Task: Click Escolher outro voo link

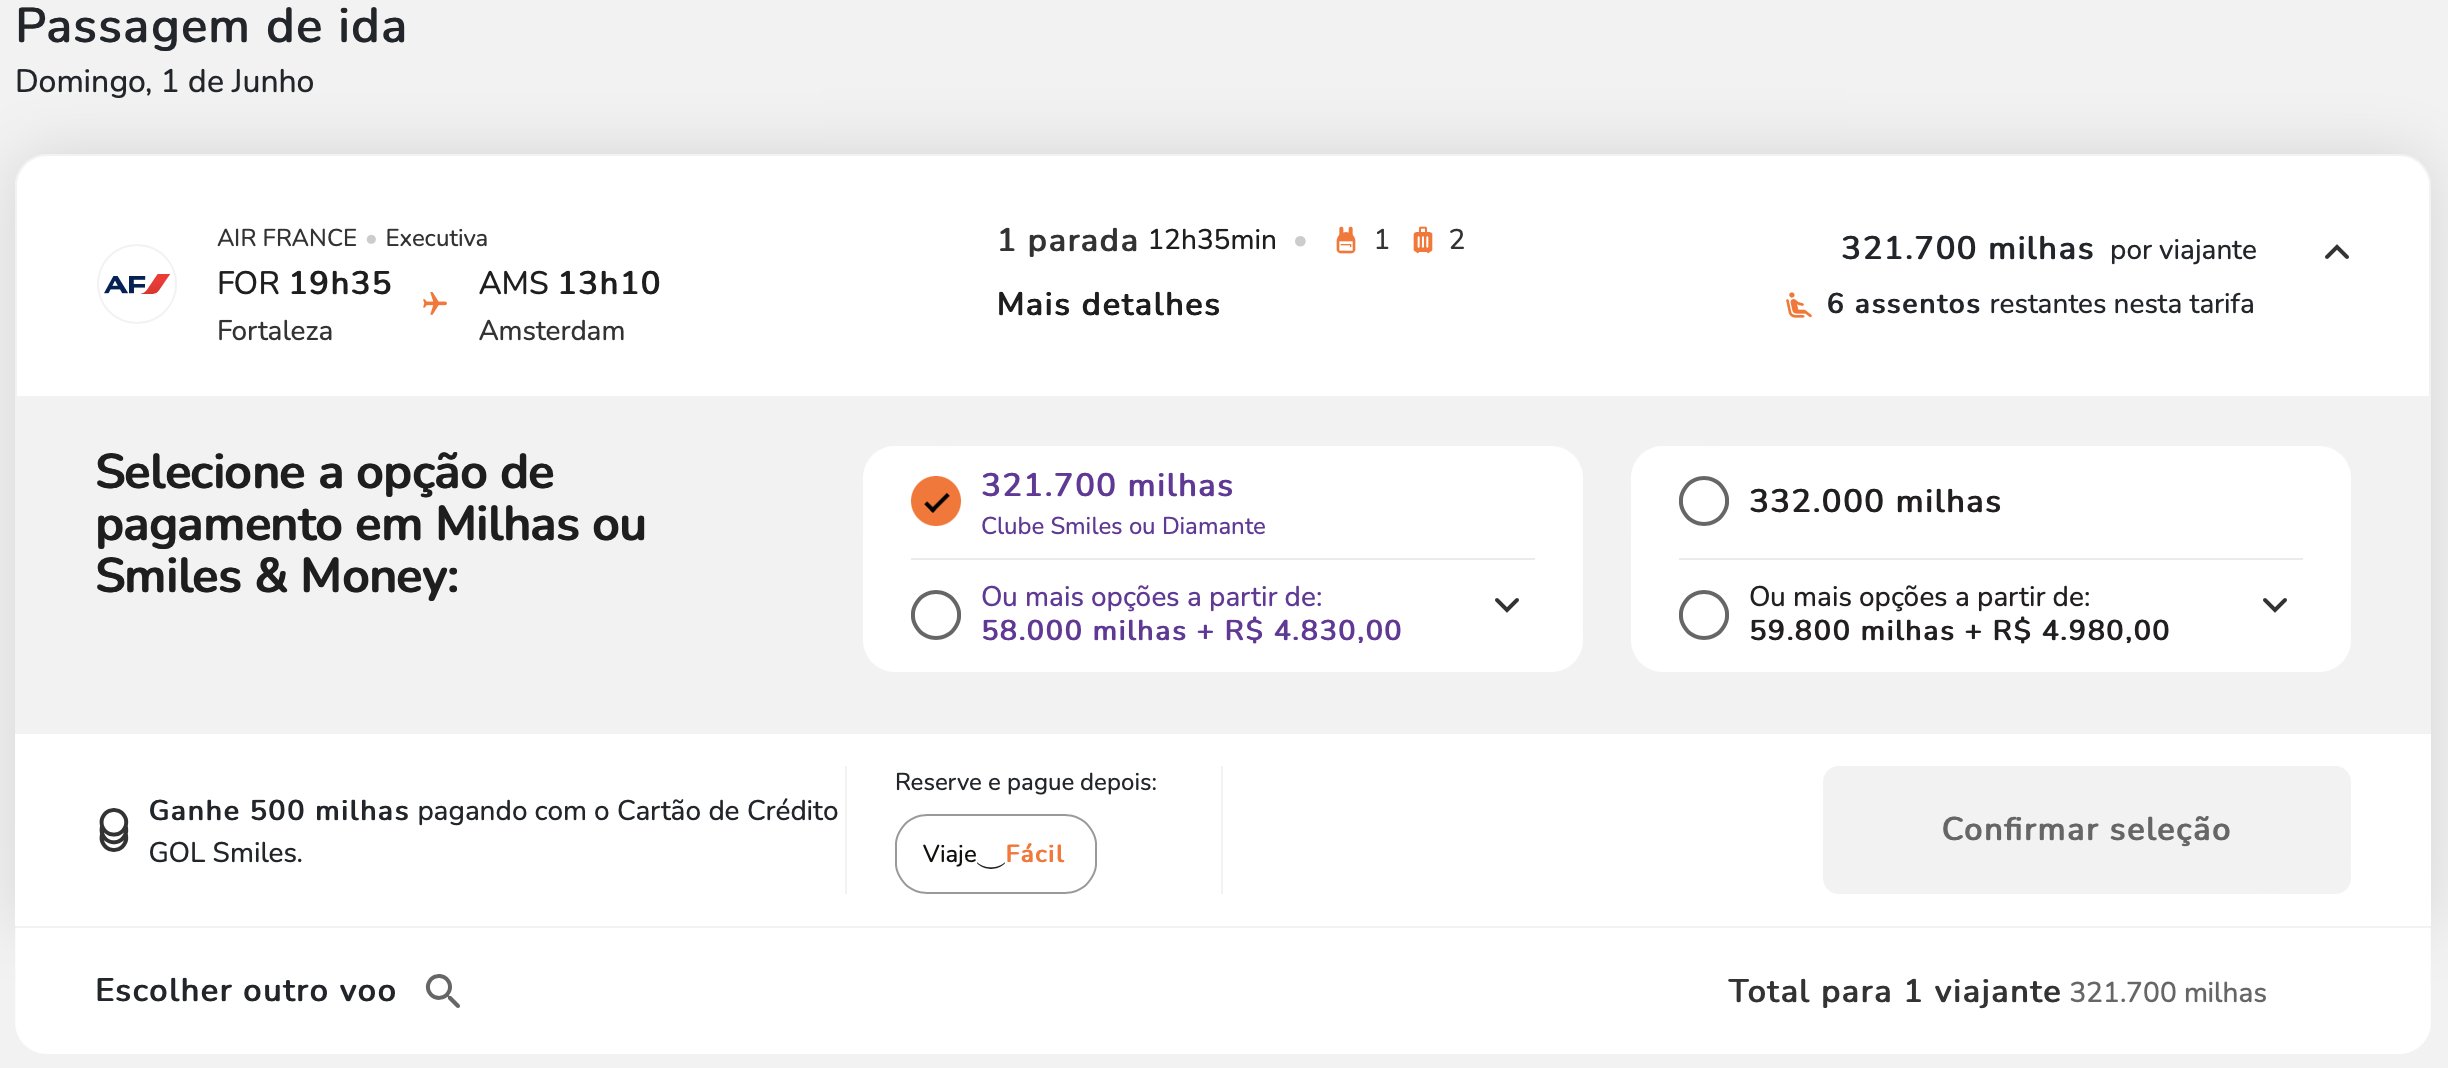Action: (x=246, y=991)
